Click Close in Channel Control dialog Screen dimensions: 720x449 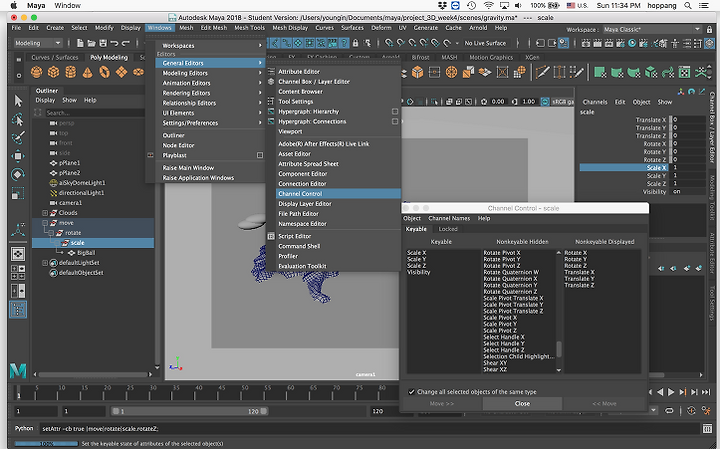[522, 404]
